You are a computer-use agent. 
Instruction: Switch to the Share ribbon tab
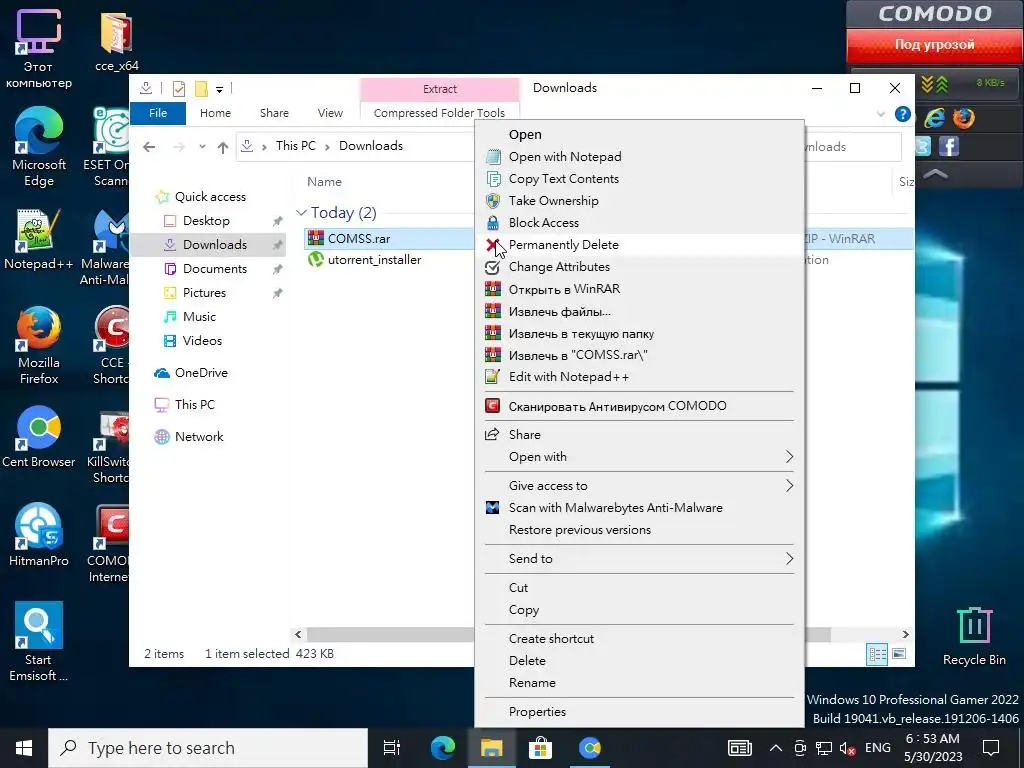pos(274,113)
